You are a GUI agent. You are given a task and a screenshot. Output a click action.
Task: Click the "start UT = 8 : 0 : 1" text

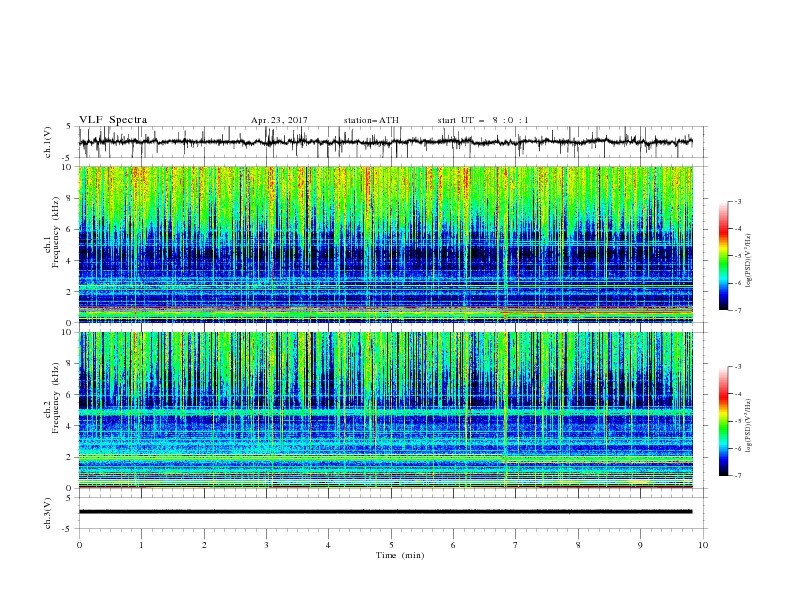click(x=483, y=120)
